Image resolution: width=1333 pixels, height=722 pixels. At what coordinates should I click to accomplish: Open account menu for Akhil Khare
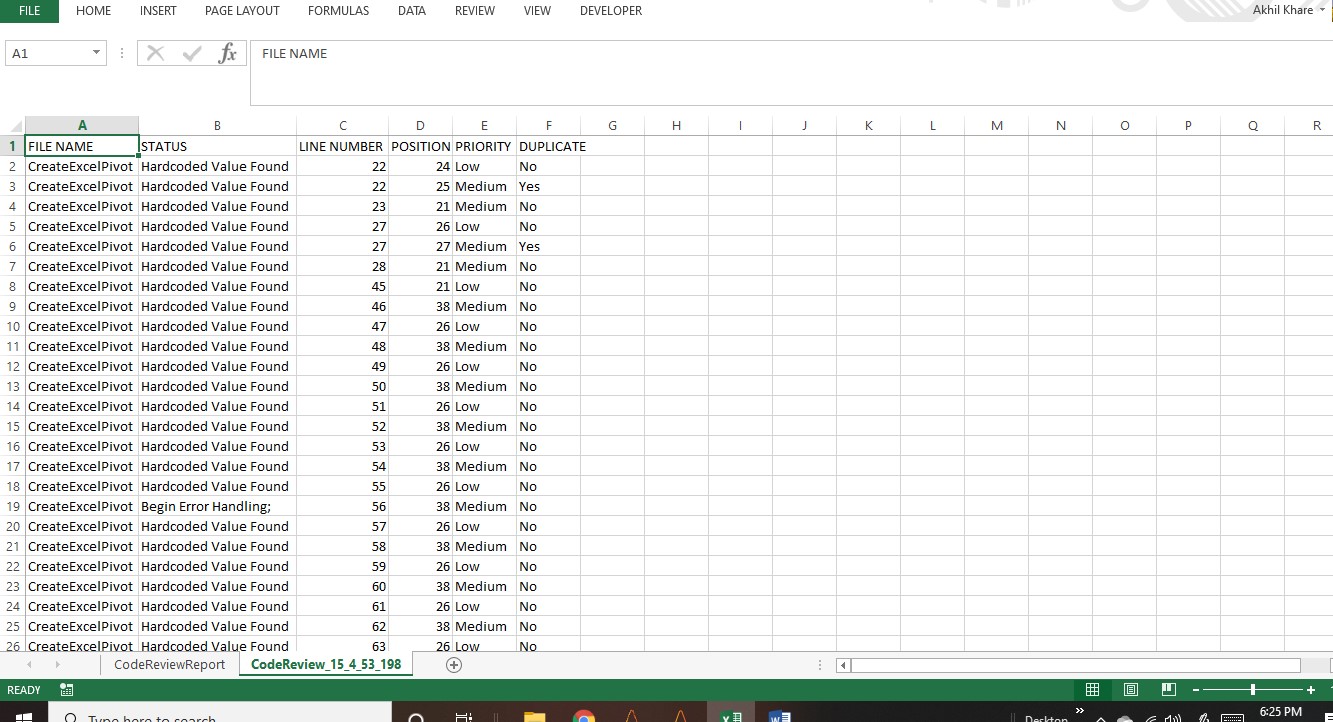pyautogui.click(x=1289, y=10)
